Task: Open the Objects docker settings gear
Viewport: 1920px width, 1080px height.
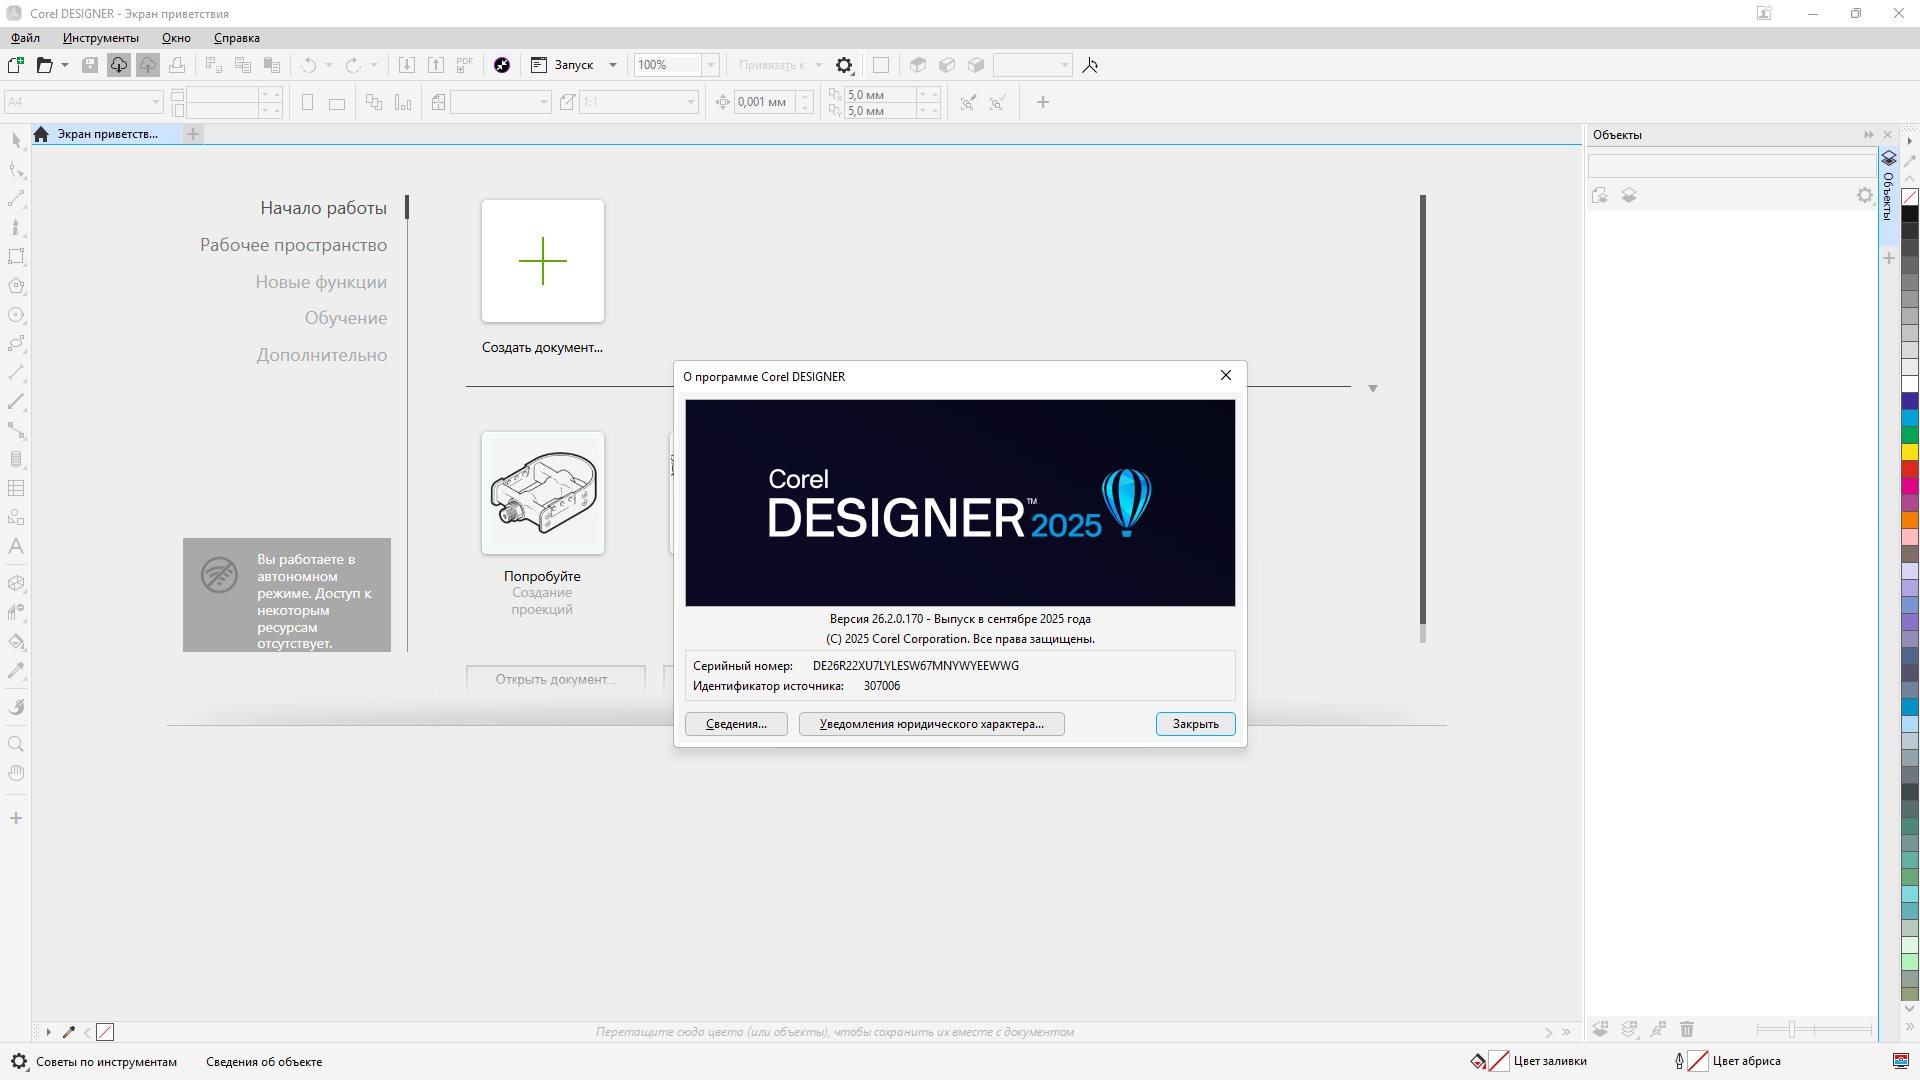Action: (x=1864, y=196)
